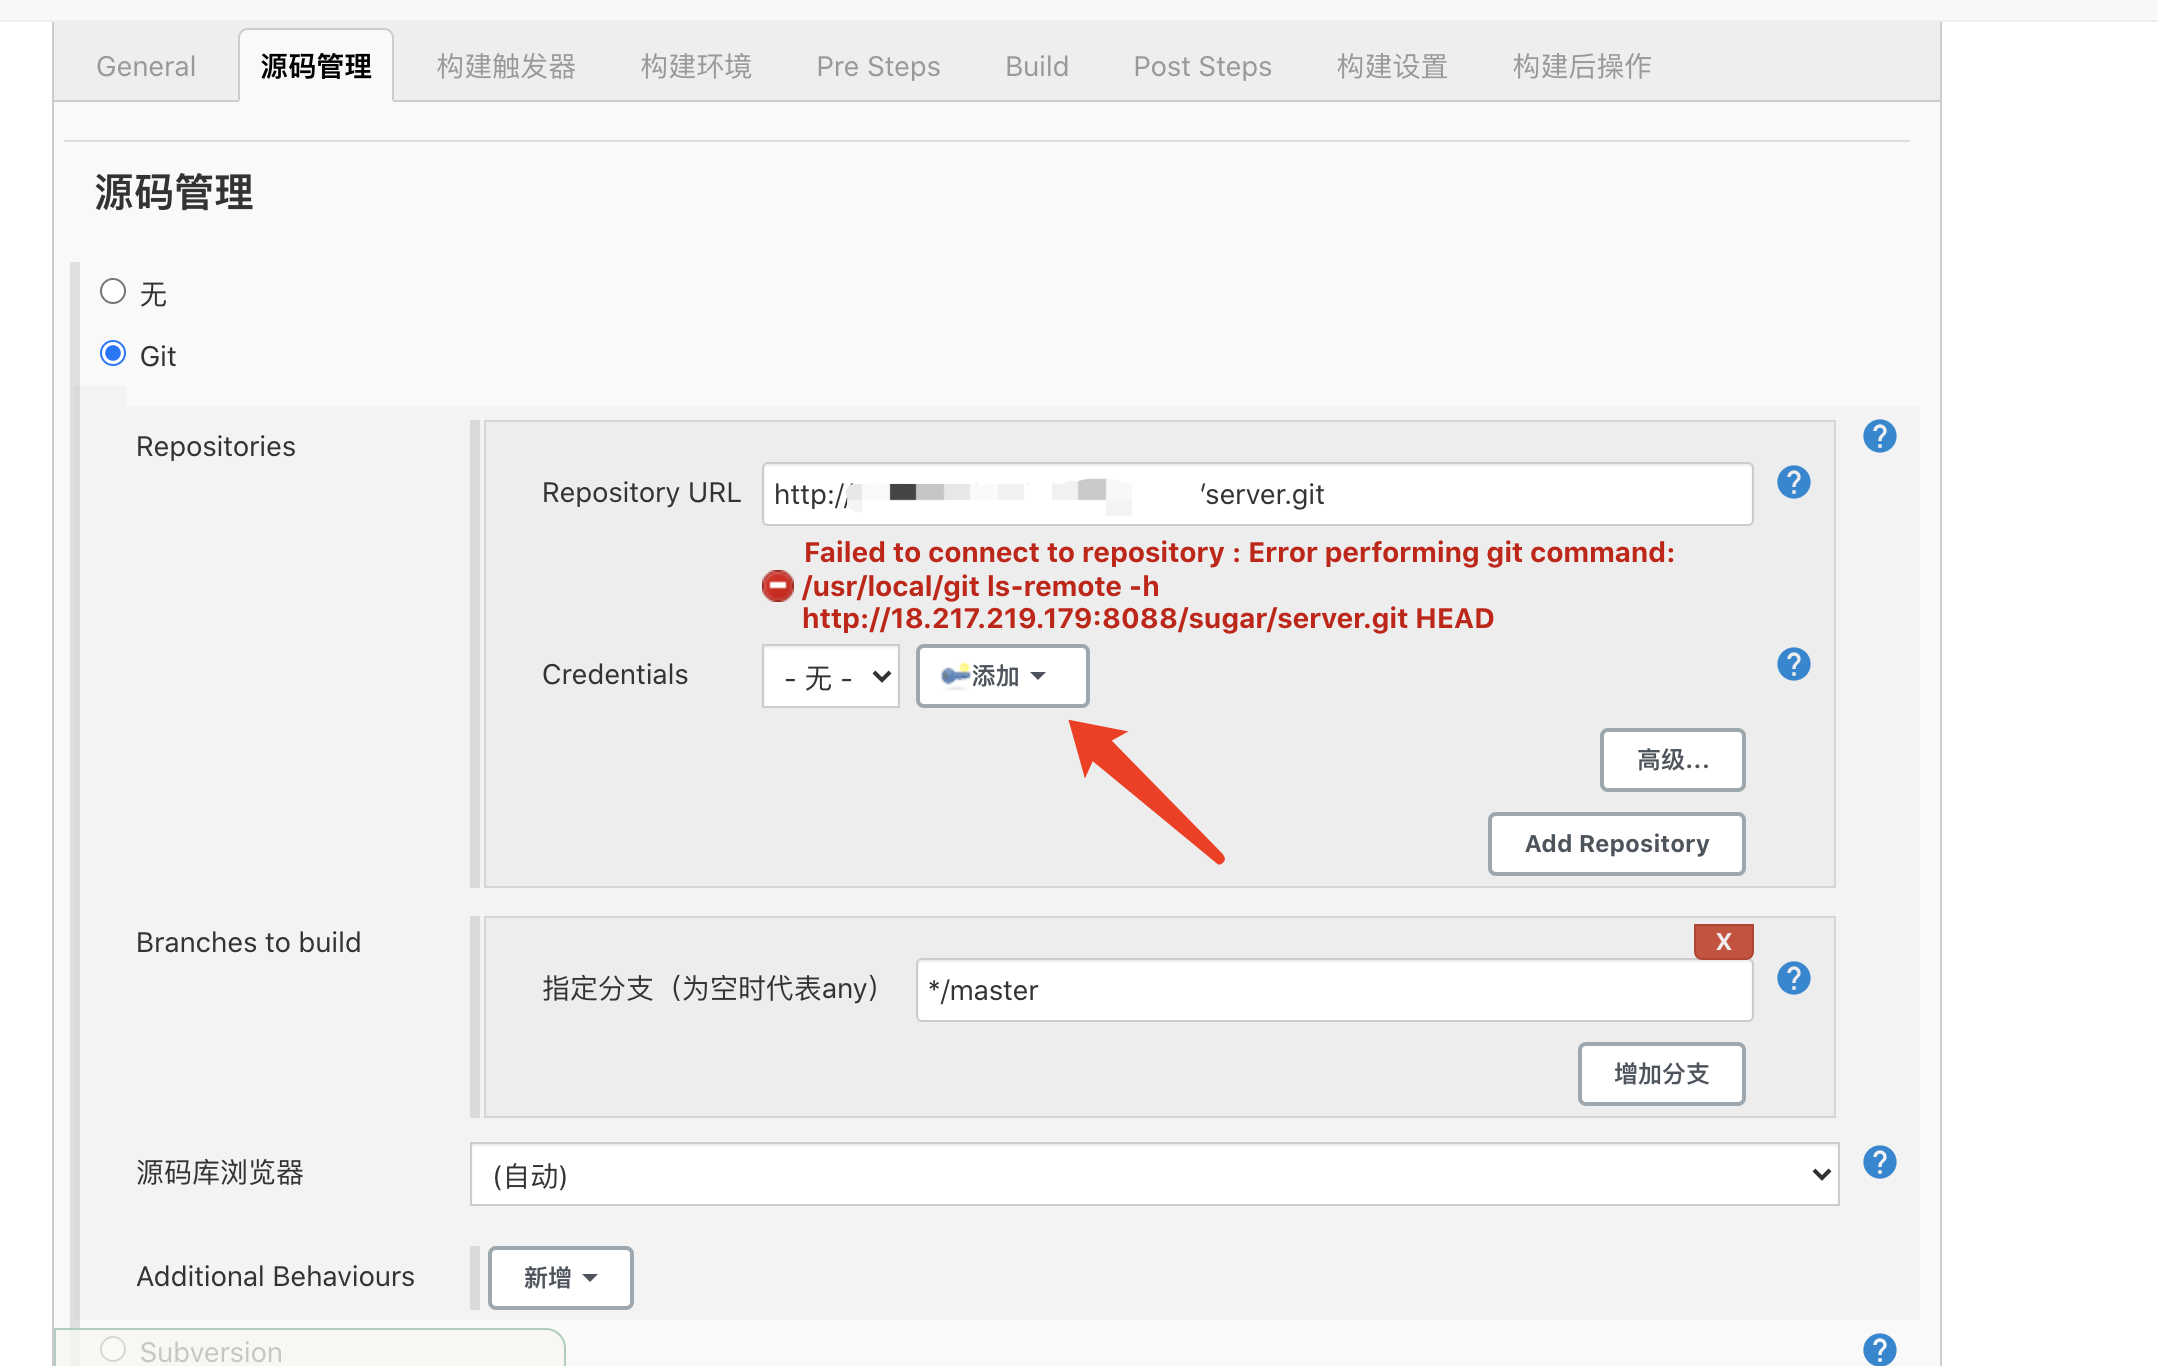Switch to the Post Steps tab
This screenshot has height=1366, width=2158.
click(1202, 66)
